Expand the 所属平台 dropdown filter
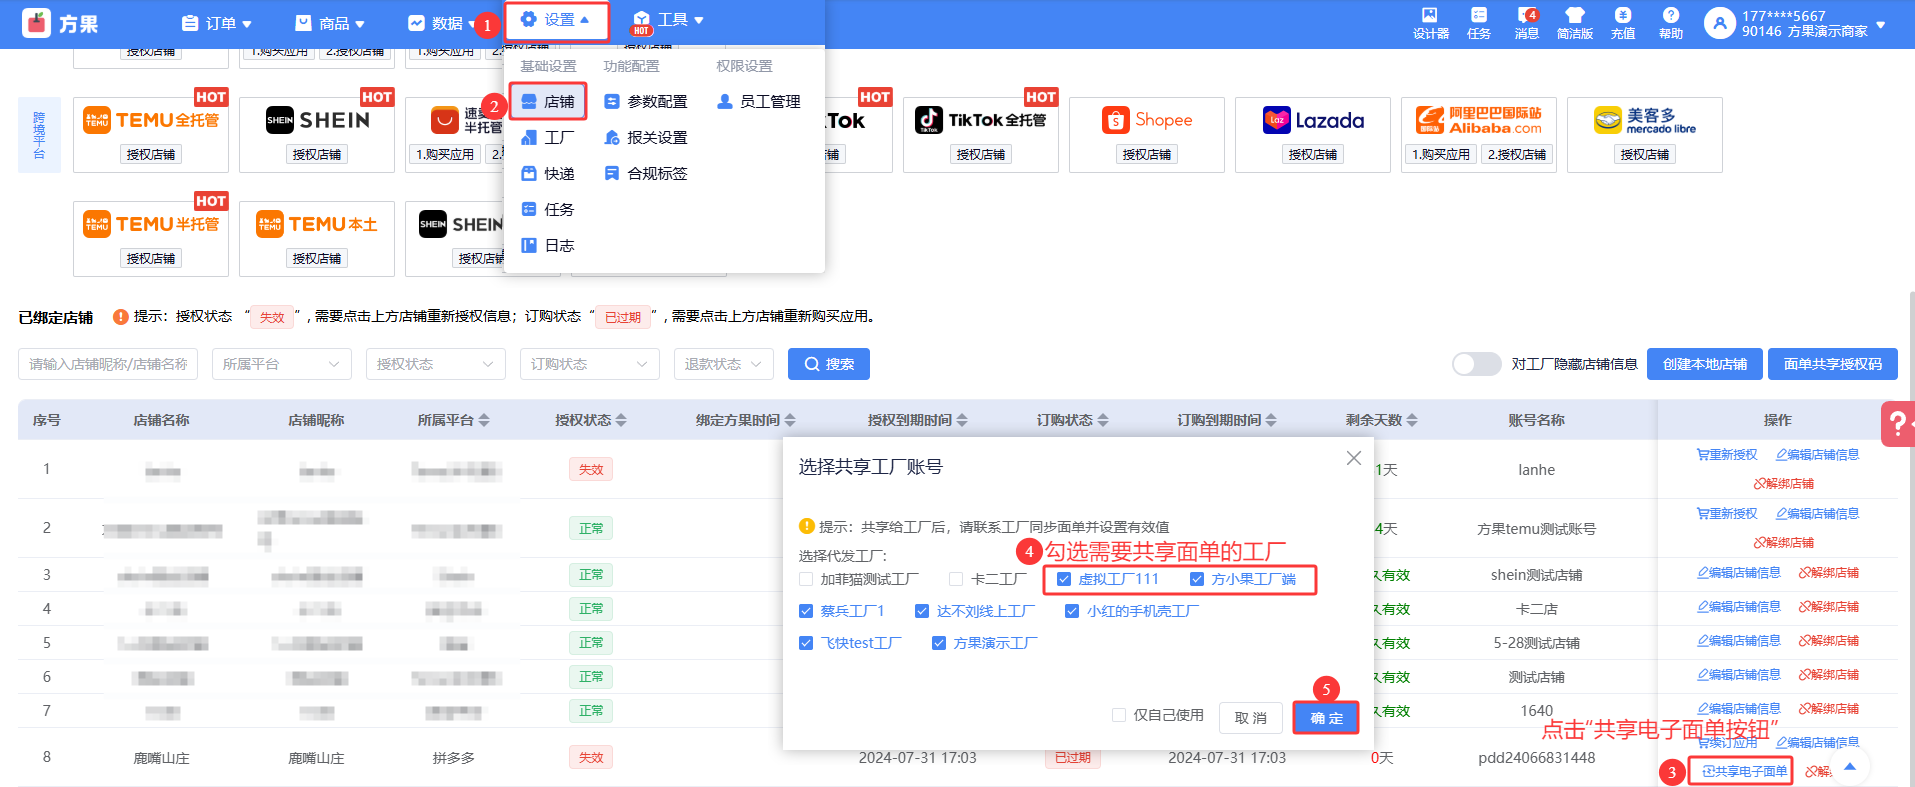Screen dimensions: 1915x787 (x=281, y=364)
